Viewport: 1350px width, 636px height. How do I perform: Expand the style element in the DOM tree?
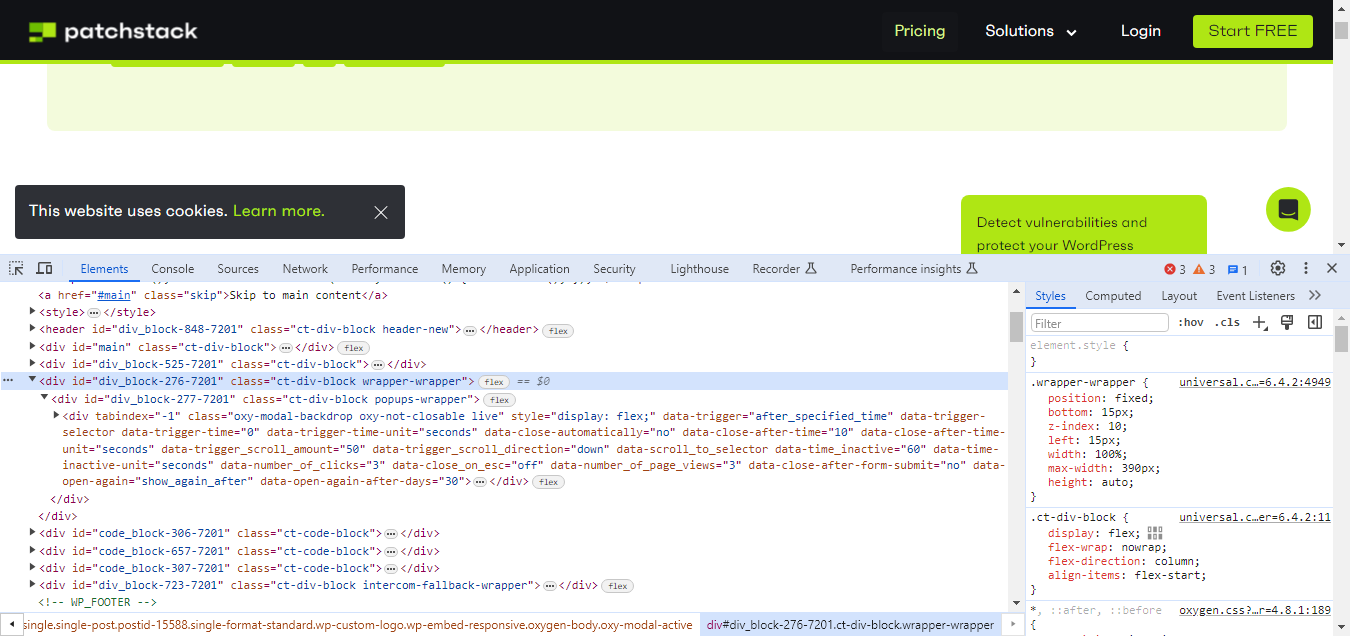(x=32, y=311)
